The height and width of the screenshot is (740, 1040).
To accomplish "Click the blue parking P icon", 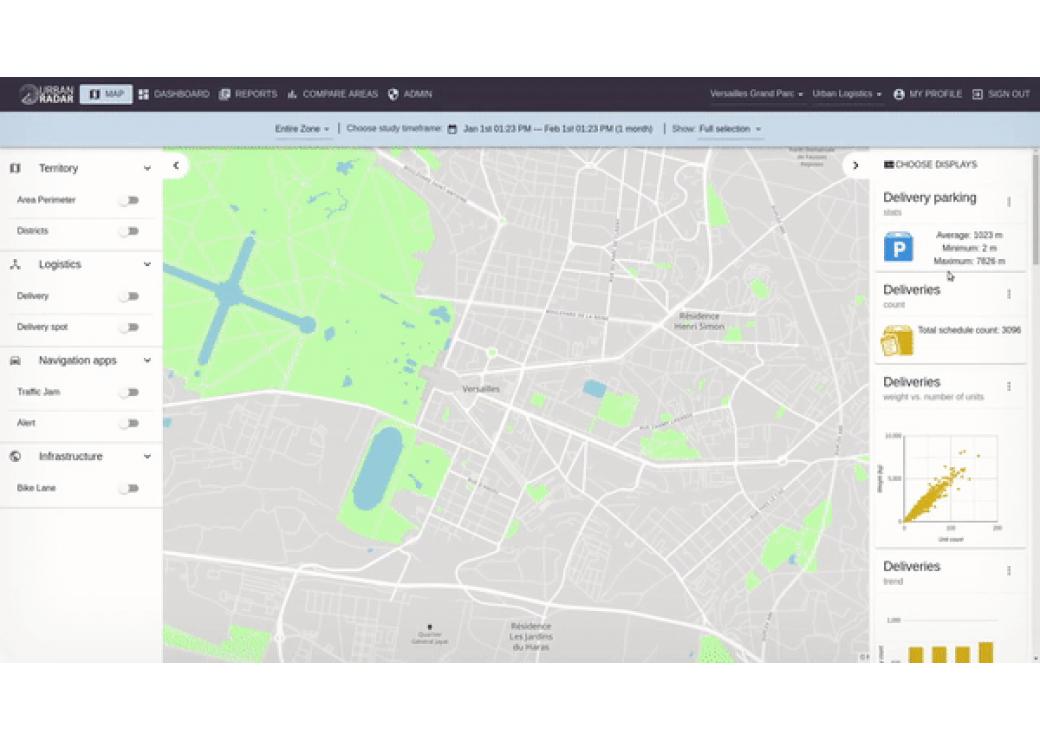I will (898, 247).
